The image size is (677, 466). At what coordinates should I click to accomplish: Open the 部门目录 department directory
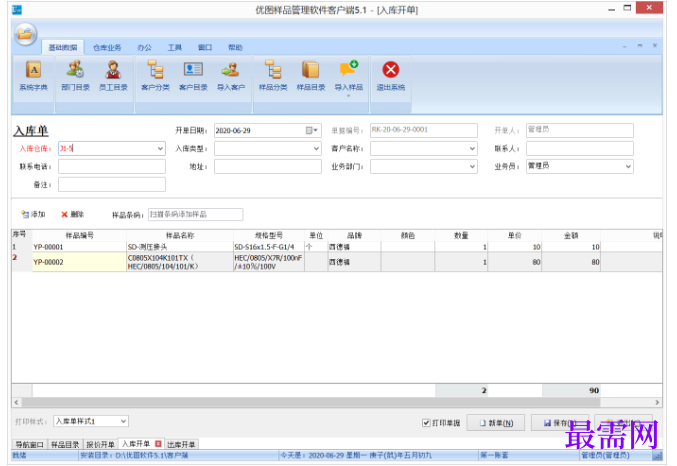[x=75, y=76]
